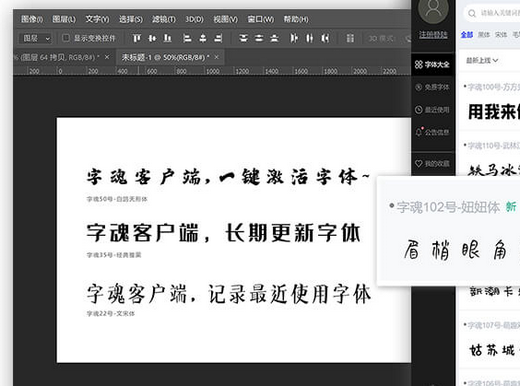Click the user avatar in font client
Image resolution: width=520 pixels, height=386 pixels.
[433, 10]
